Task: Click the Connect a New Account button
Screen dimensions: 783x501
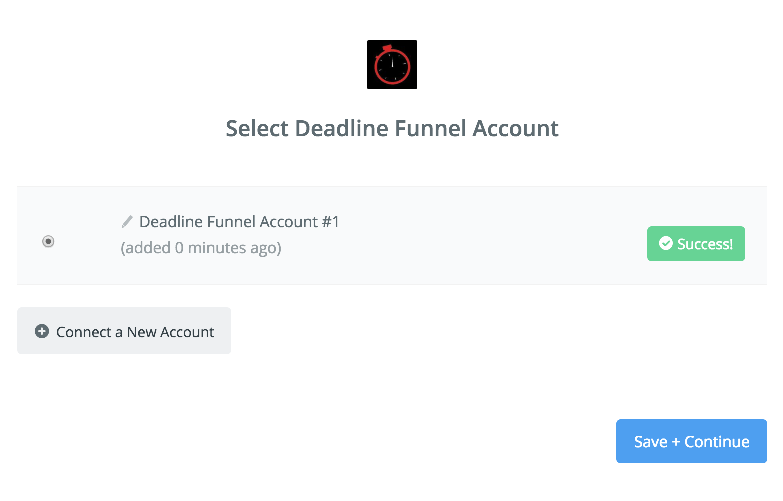Action: point(124,331)
